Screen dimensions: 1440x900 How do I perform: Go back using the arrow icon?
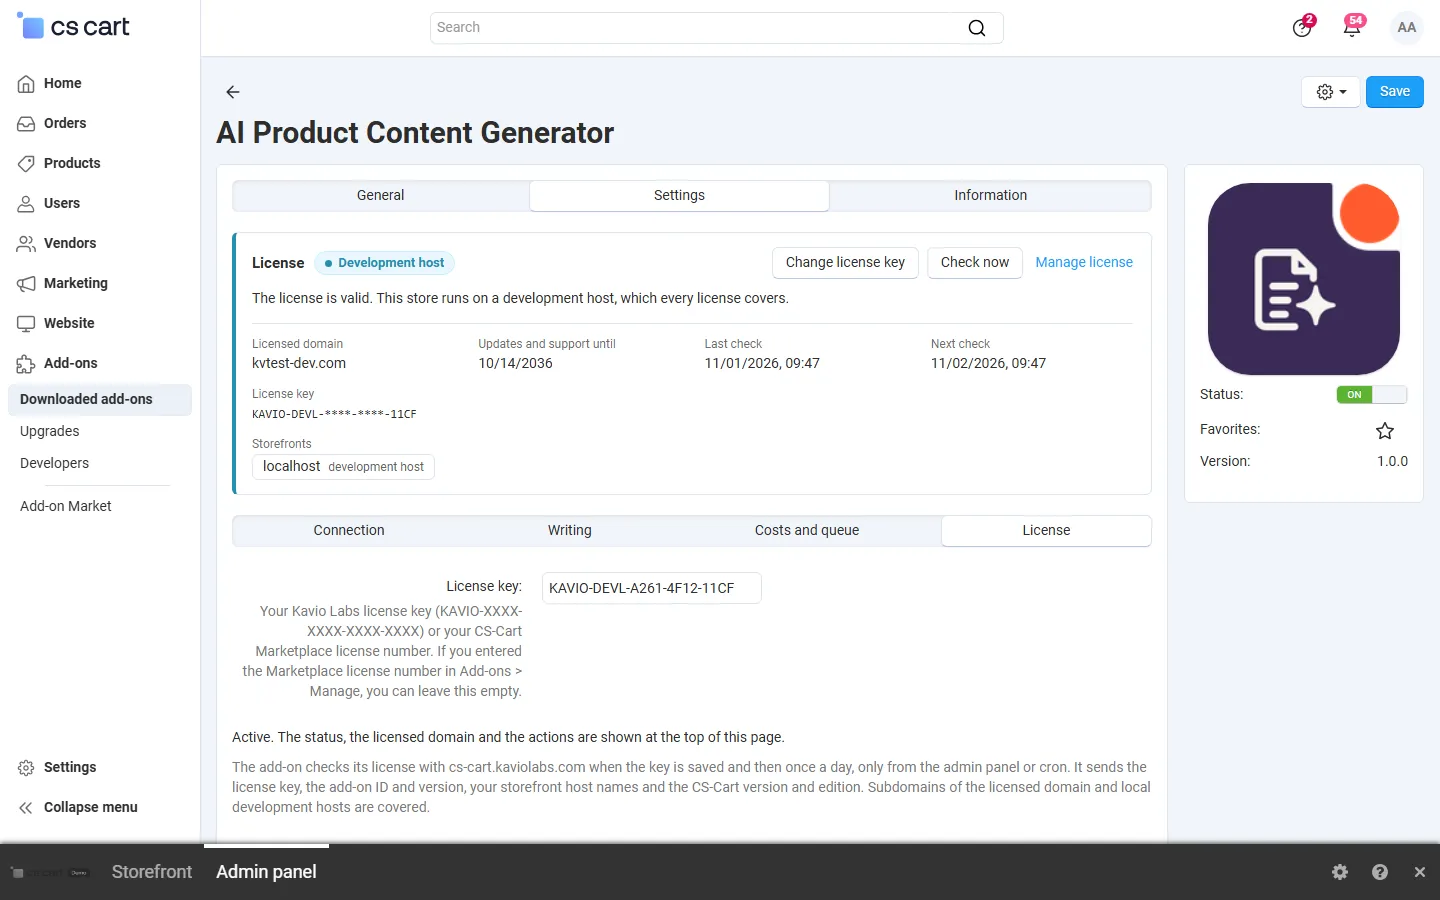tap(233, 92)
